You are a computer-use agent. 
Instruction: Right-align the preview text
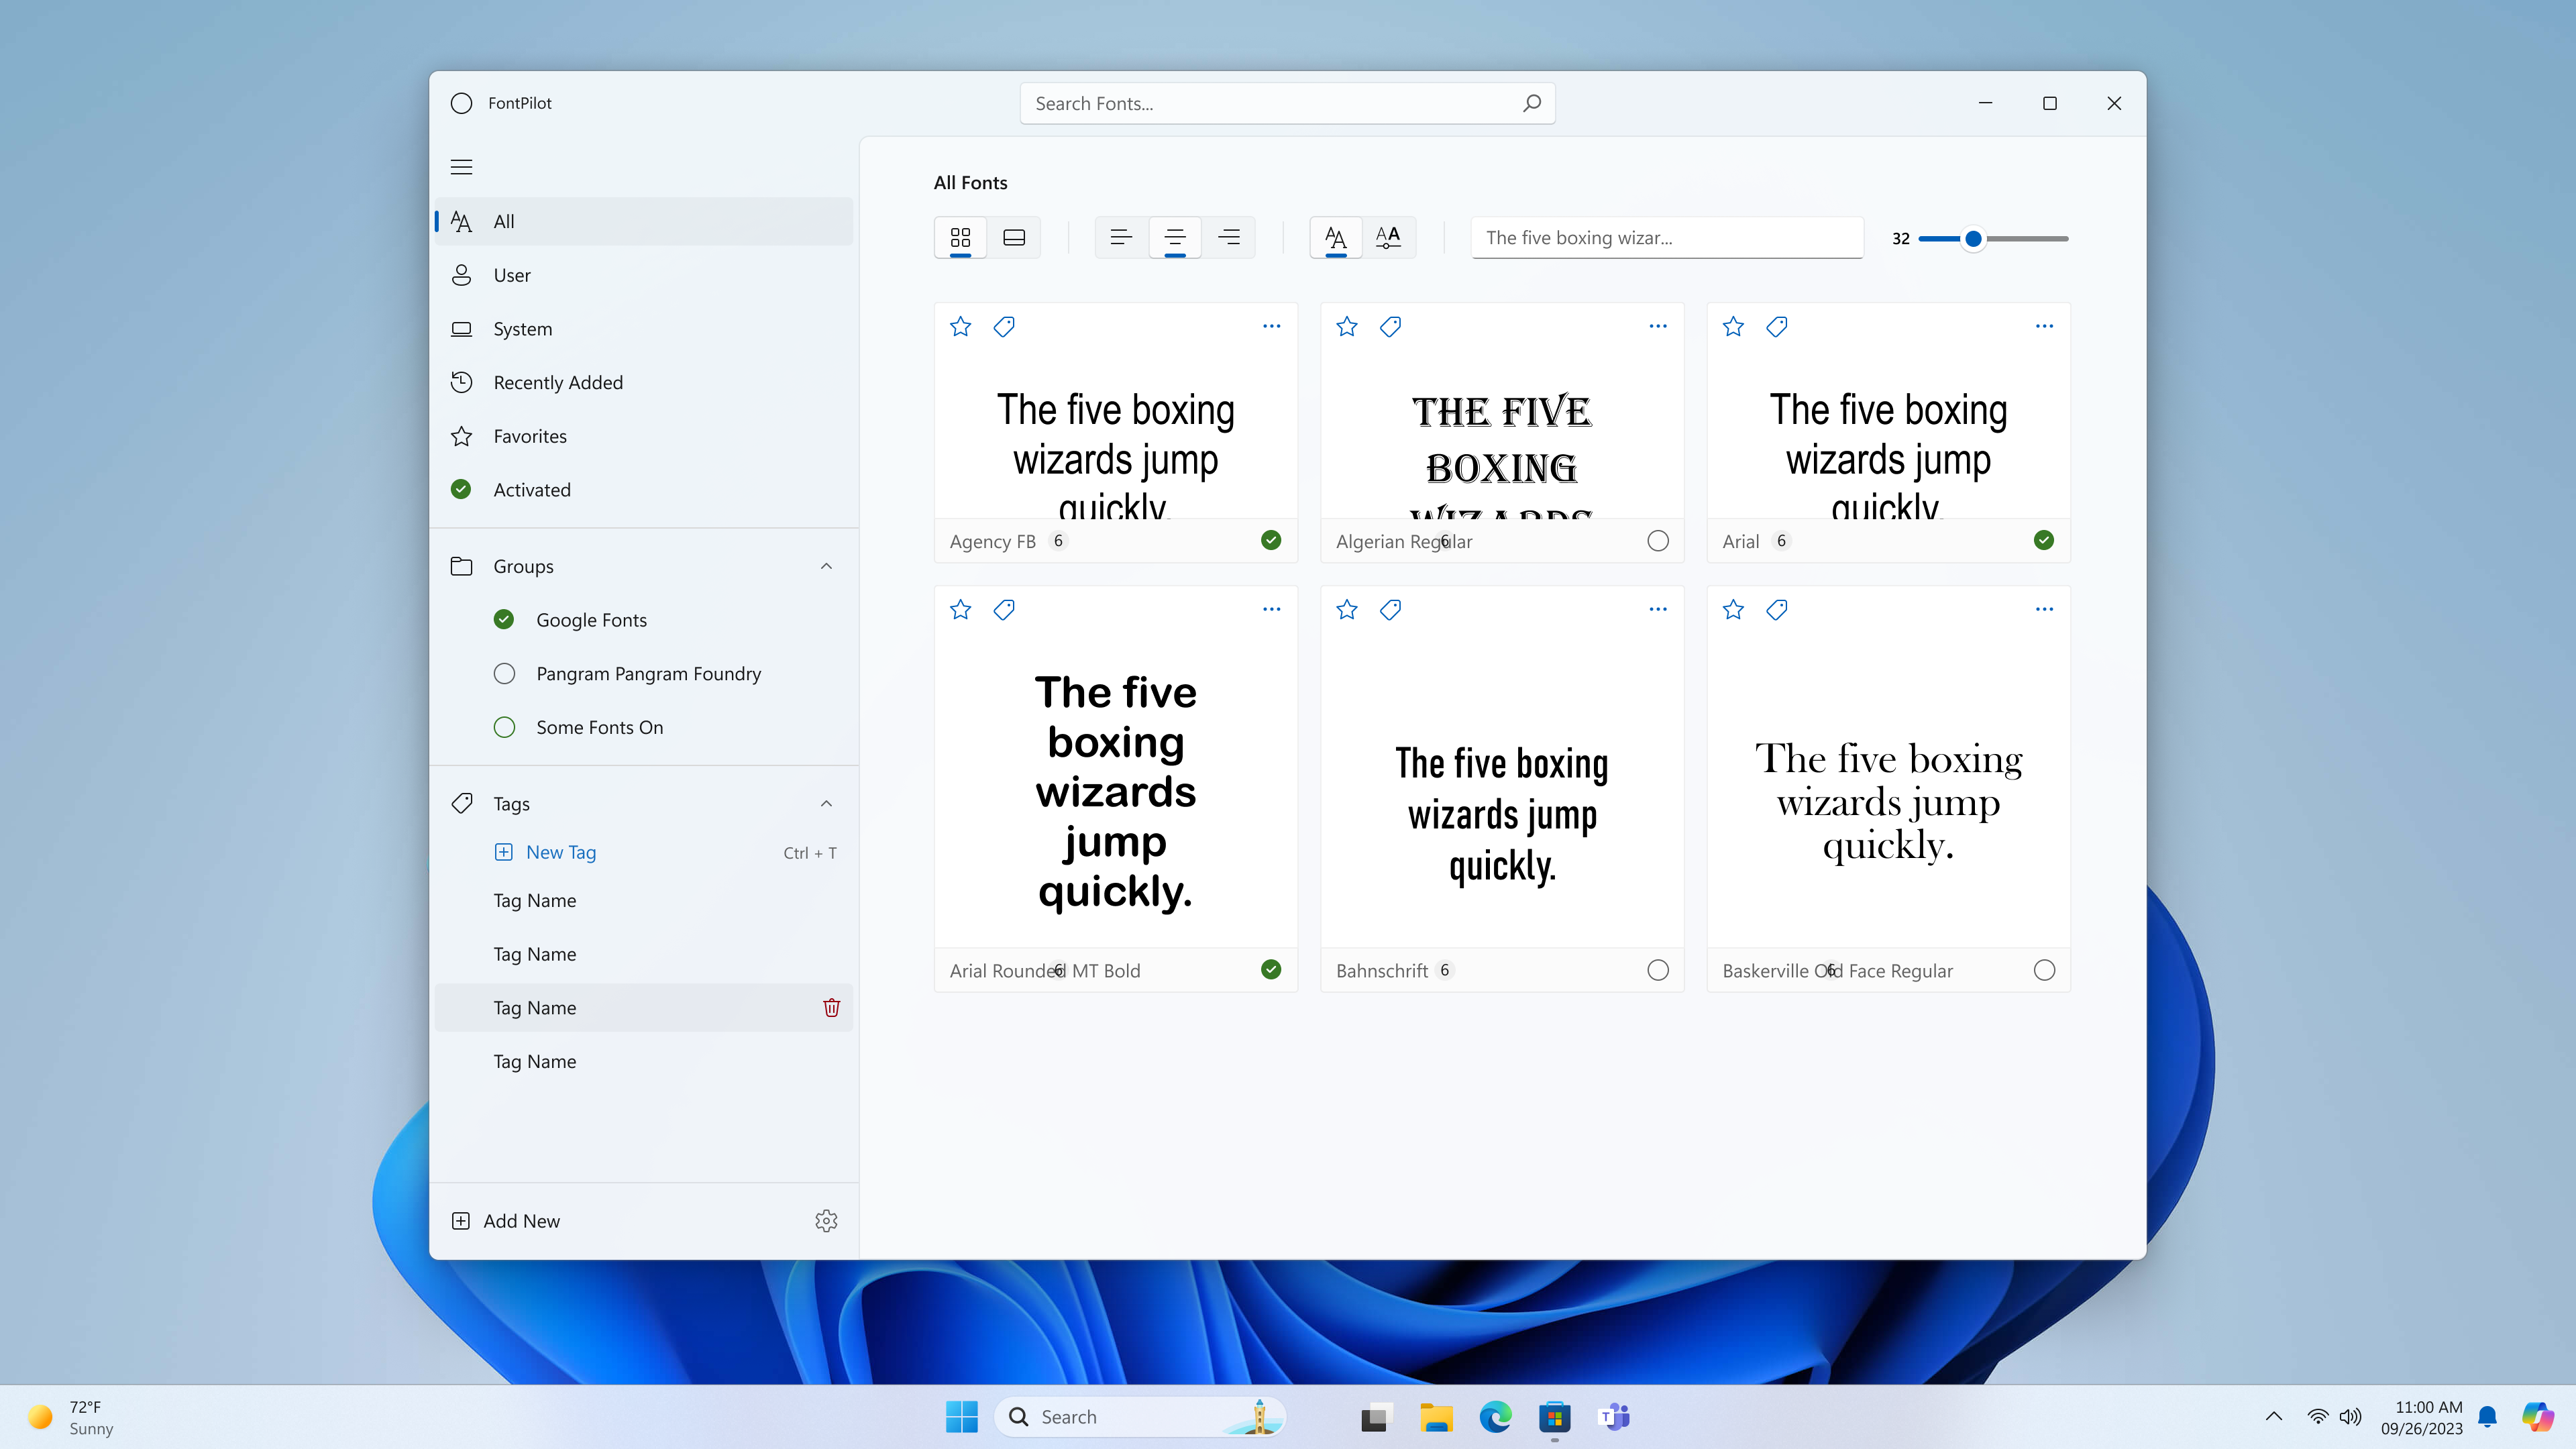click(1229, 237)
